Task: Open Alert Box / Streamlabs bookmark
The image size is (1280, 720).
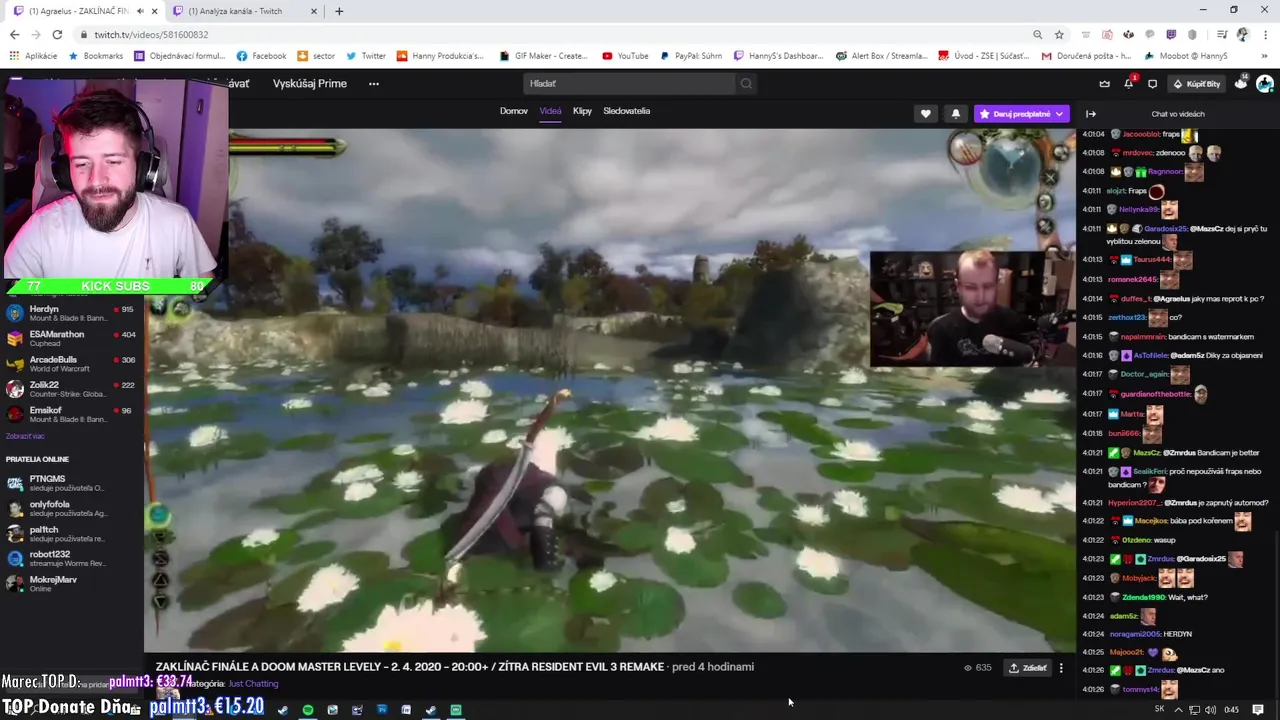Action: (881, 56)
